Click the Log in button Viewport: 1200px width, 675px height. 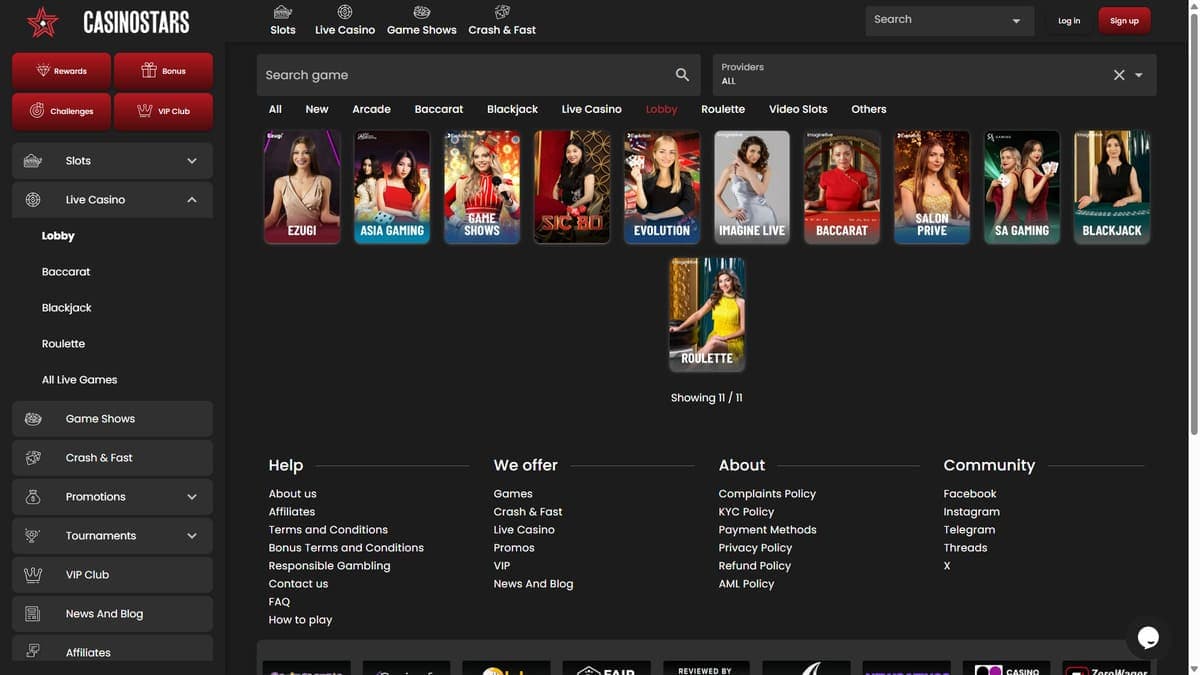(x=1069, y=21)
